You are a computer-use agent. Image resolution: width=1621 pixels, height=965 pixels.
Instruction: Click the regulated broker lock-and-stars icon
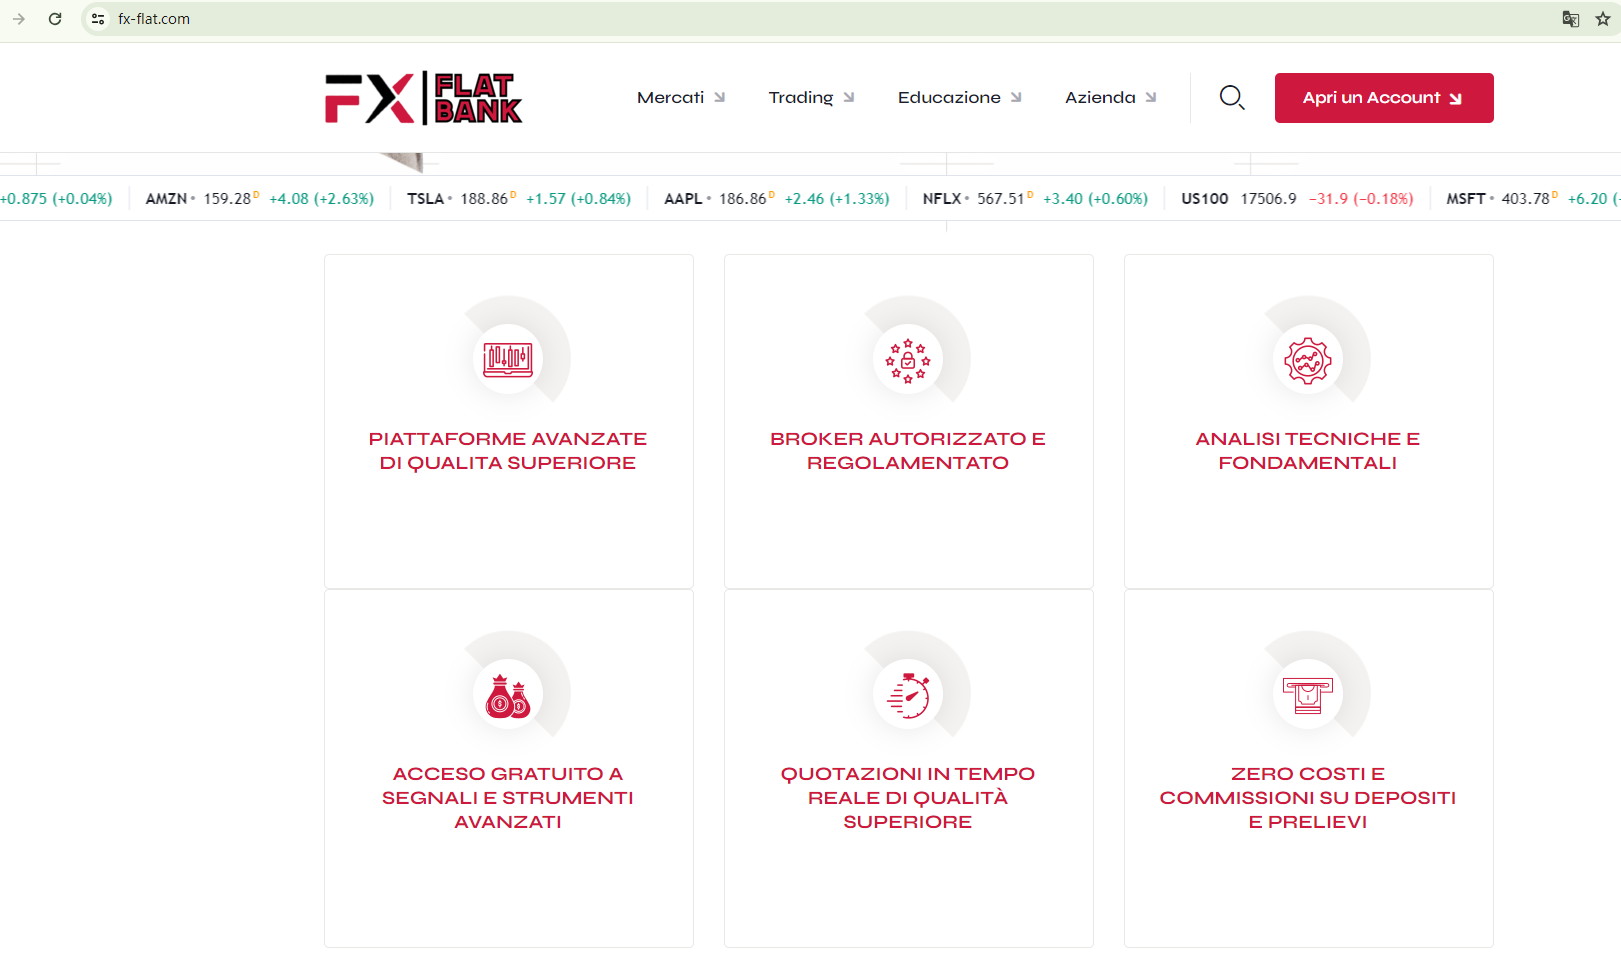(x=908, y=359)
